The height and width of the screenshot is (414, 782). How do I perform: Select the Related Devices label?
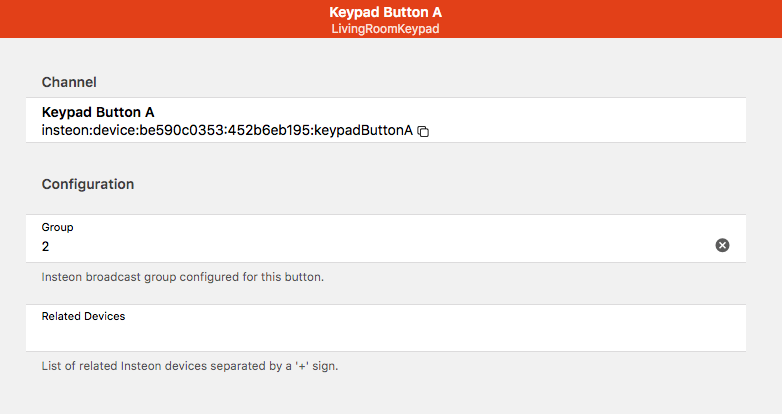83,316
